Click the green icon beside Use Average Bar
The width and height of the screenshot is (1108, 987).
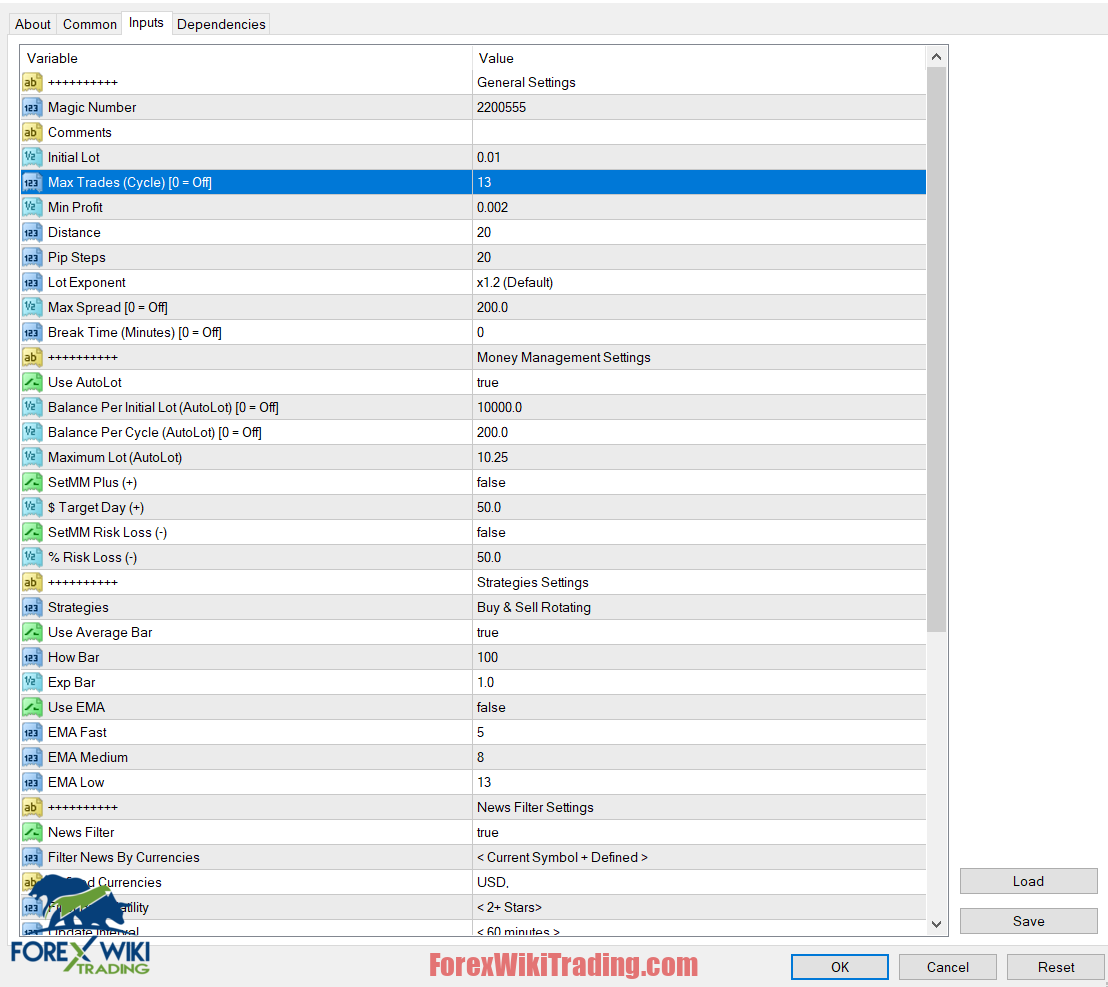coord(31,632)
